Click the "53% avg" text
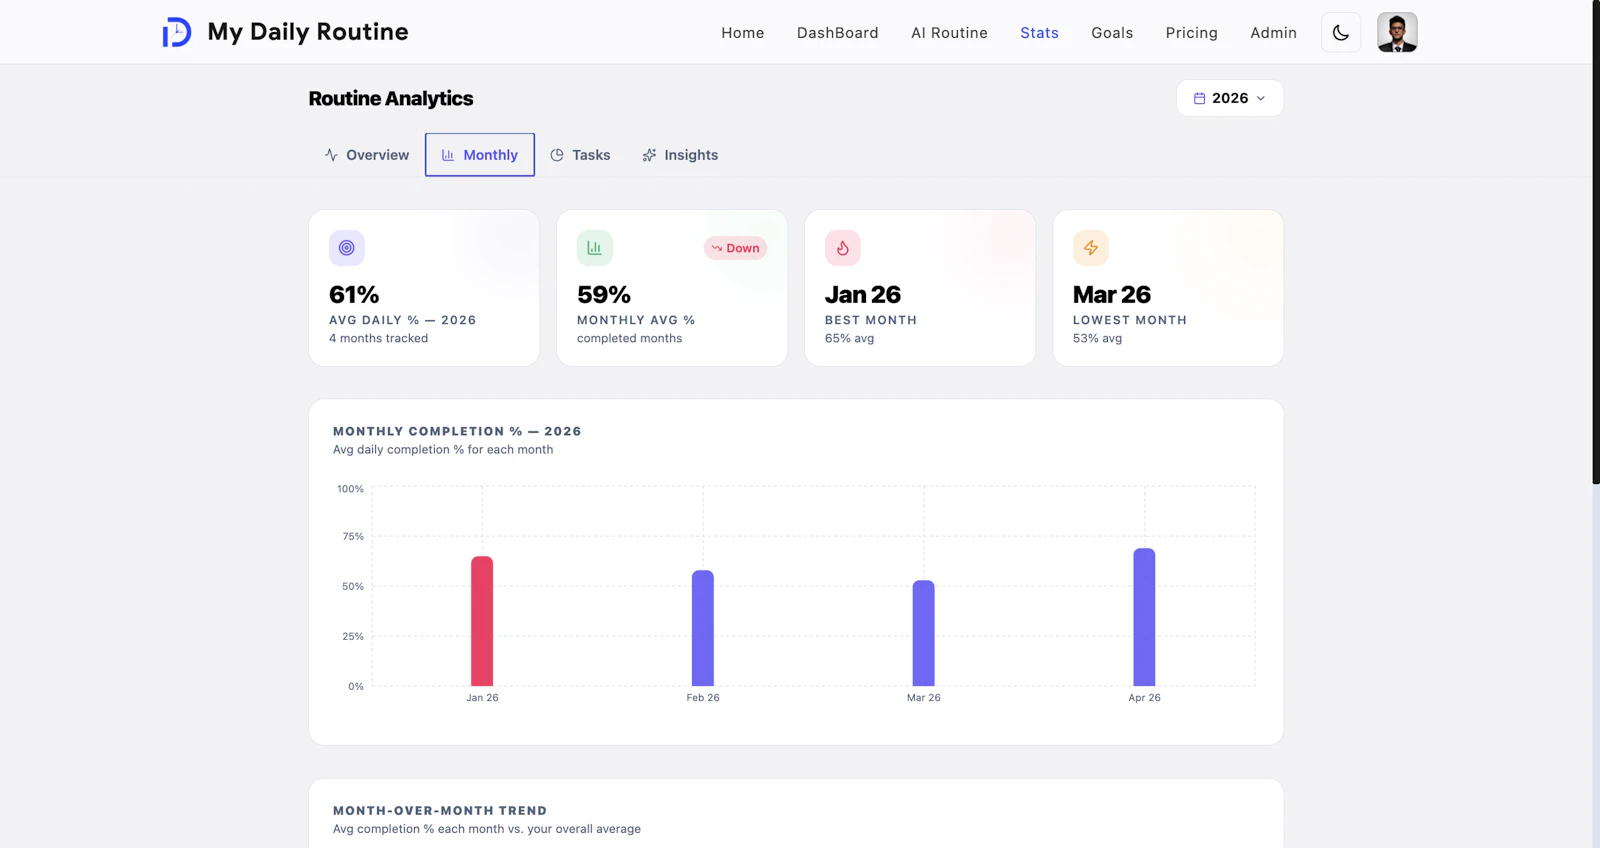The height and width of the screenshot is (848, 1600). pos(1097,338)
